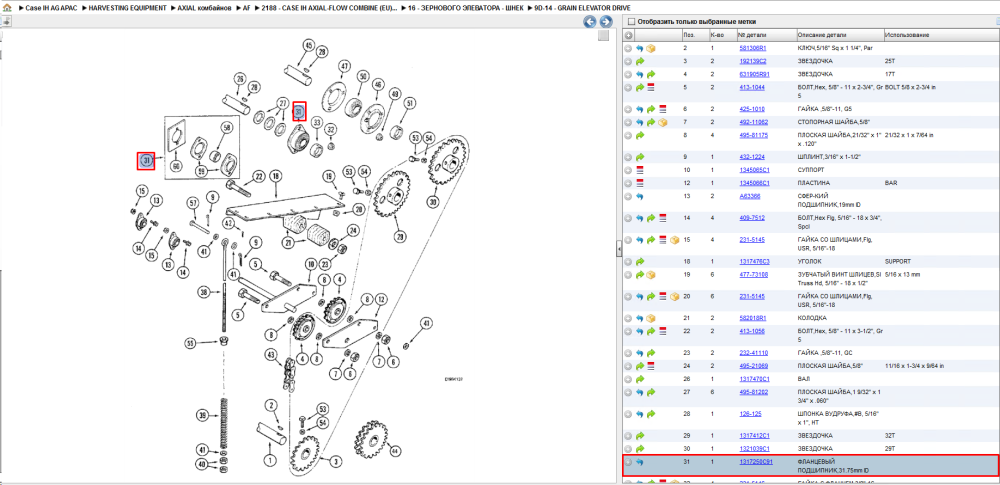
Task: Click the pin icon above the diagram
Action: [6, 22]
